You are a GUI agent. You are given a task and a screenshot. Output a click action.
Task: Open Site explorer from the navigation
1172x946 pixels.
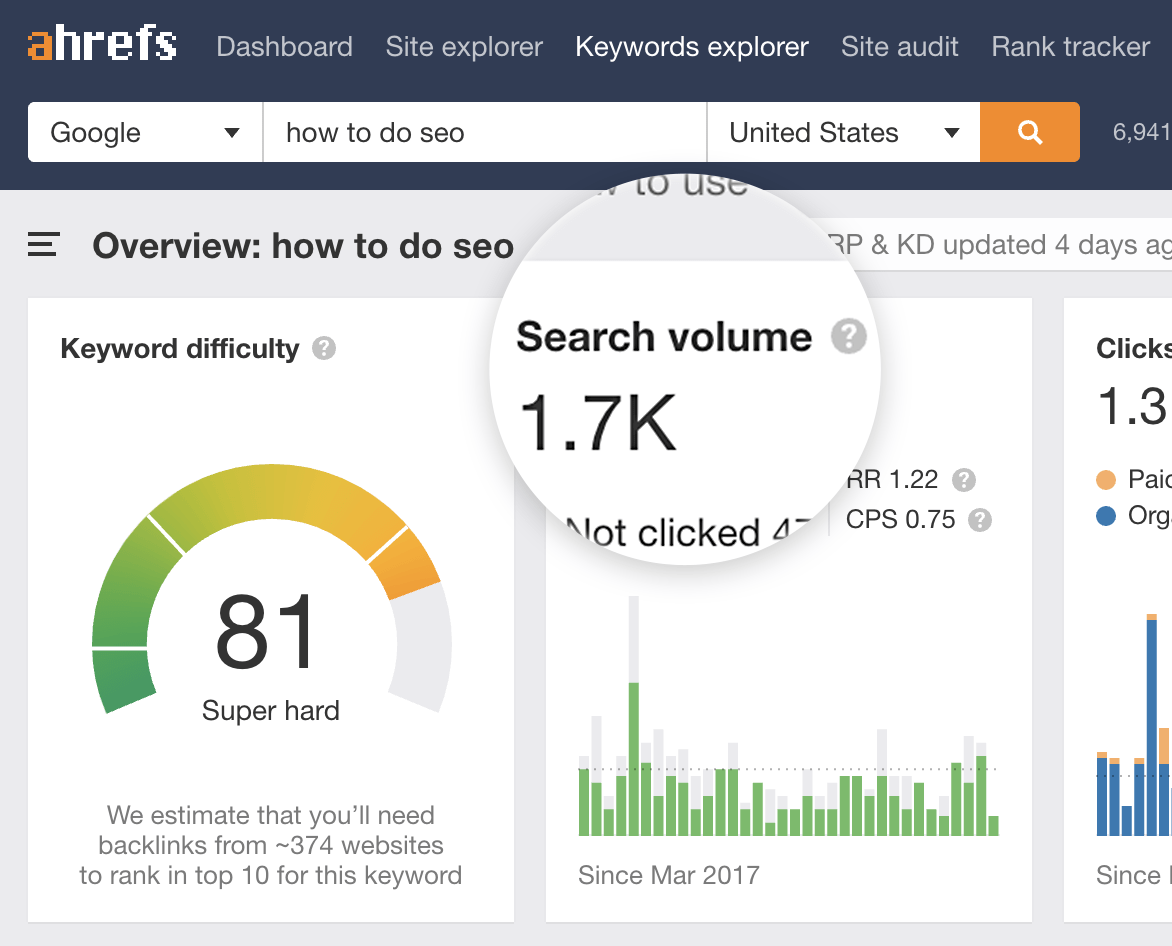tap(464, 46)
